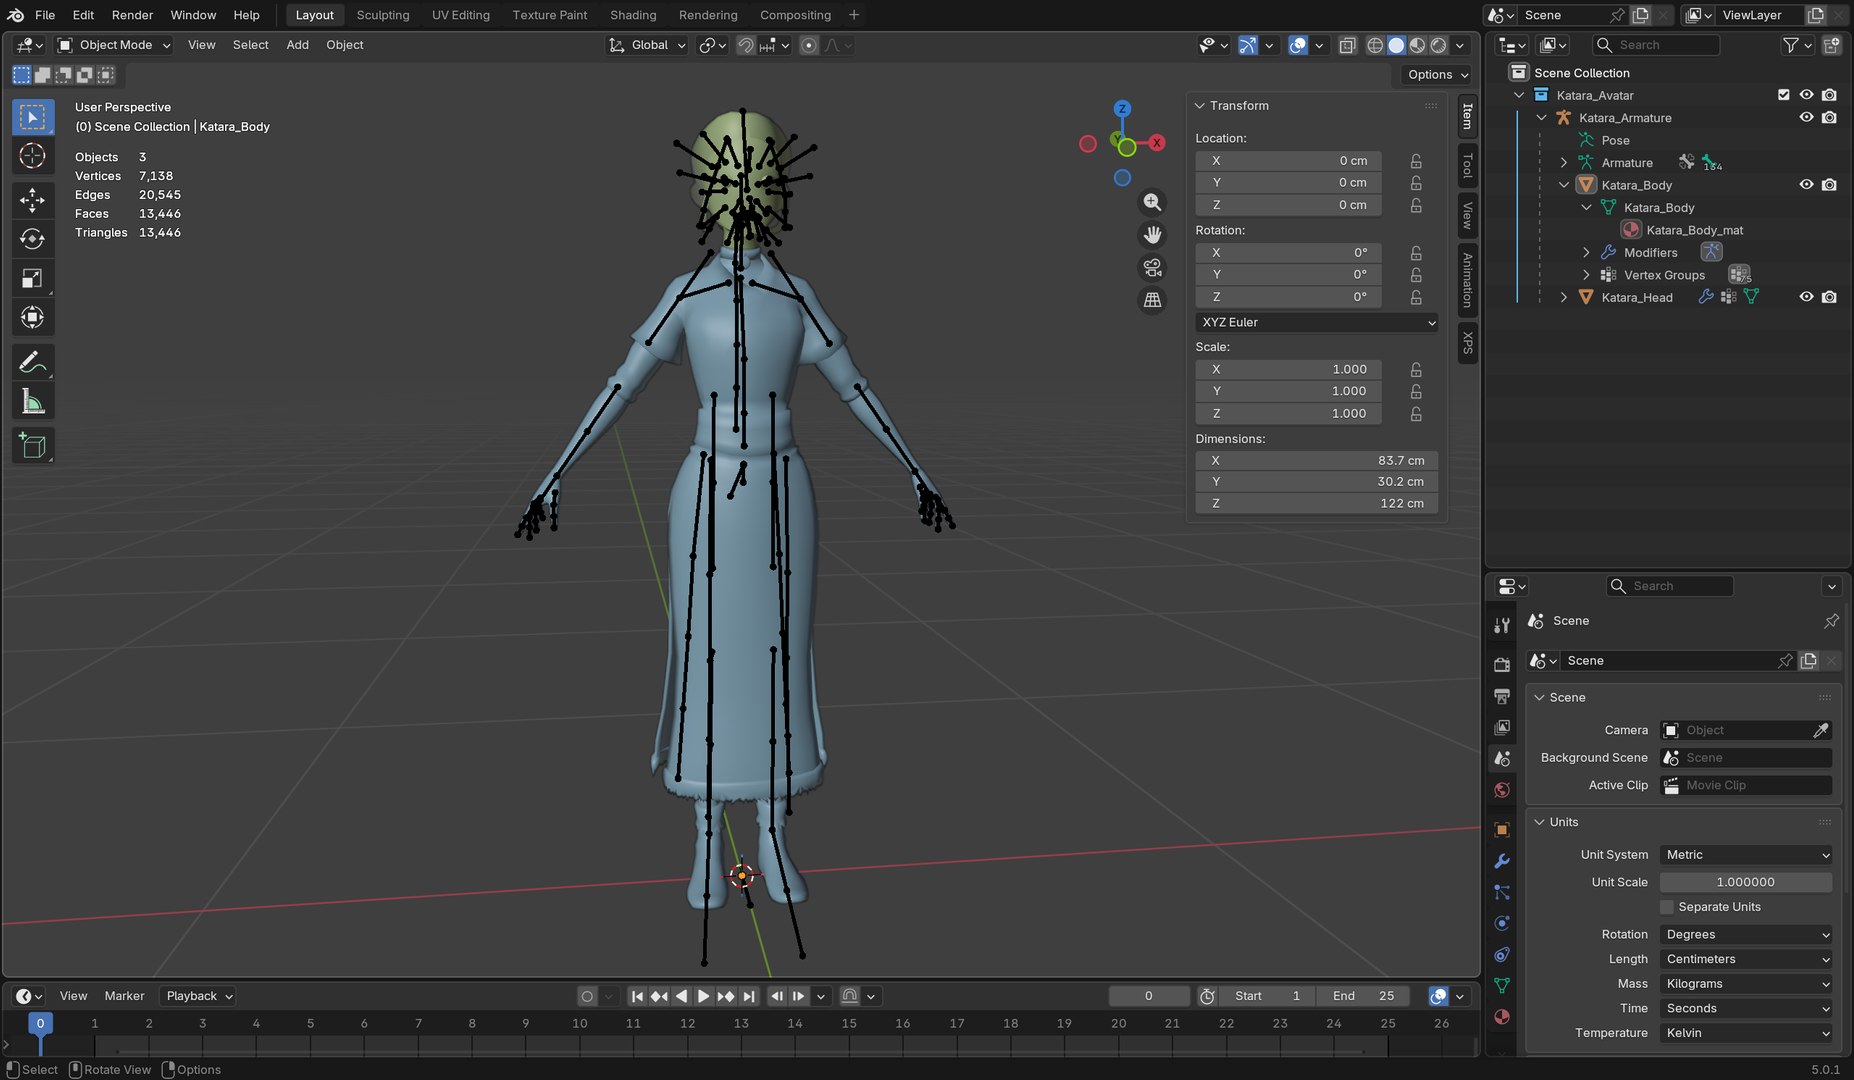Activate the 3D Cursor tool
The image size is (1854, 1080).
click(32, 156)
